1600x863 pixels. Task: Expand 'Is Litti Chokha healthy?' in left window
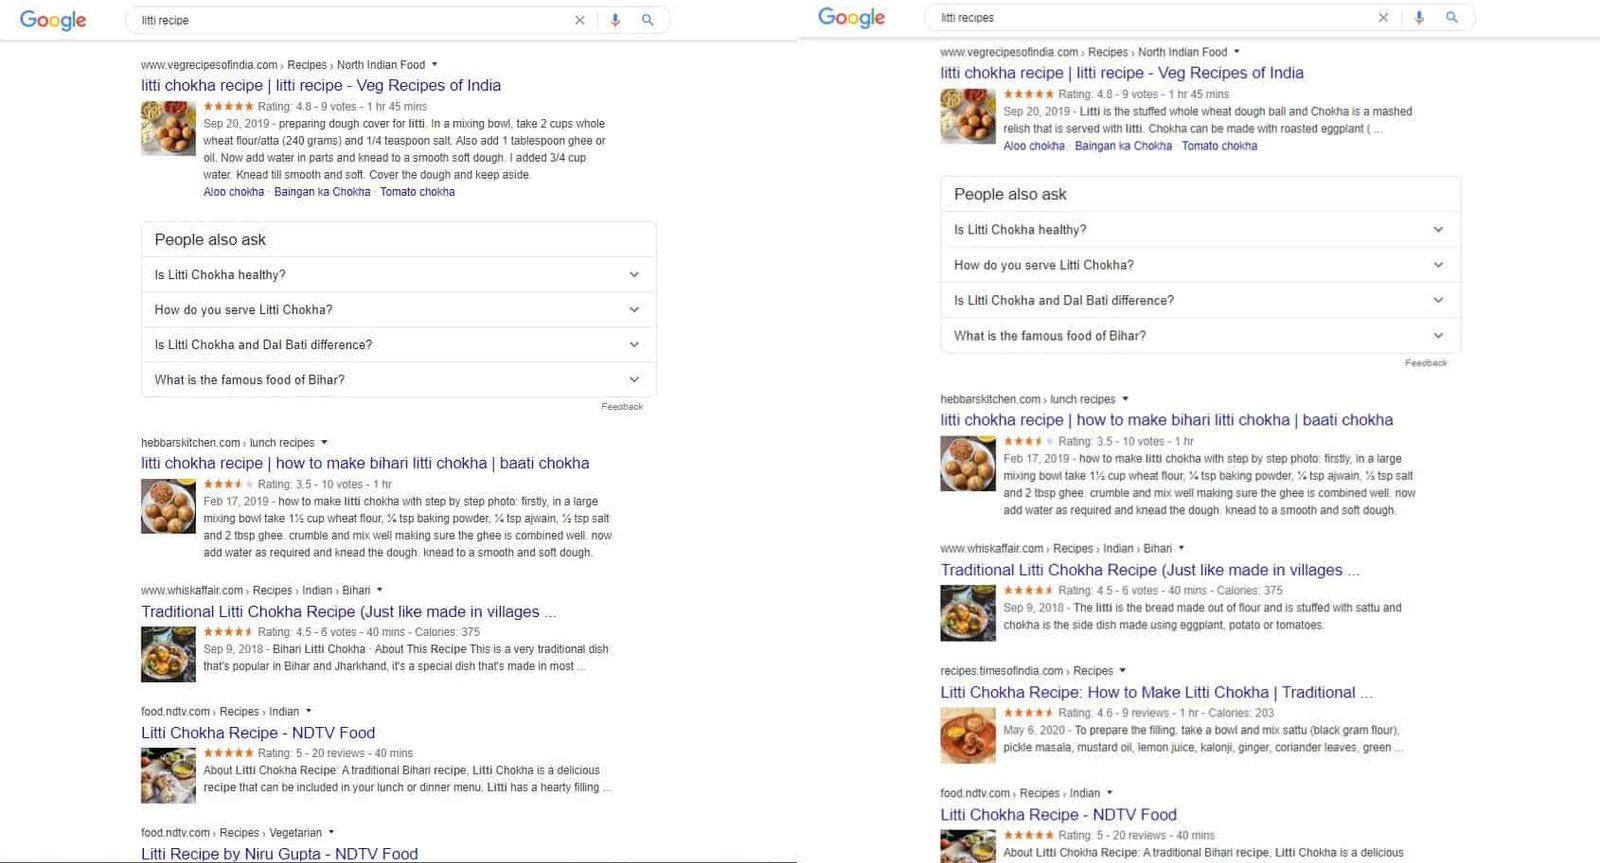398,275
